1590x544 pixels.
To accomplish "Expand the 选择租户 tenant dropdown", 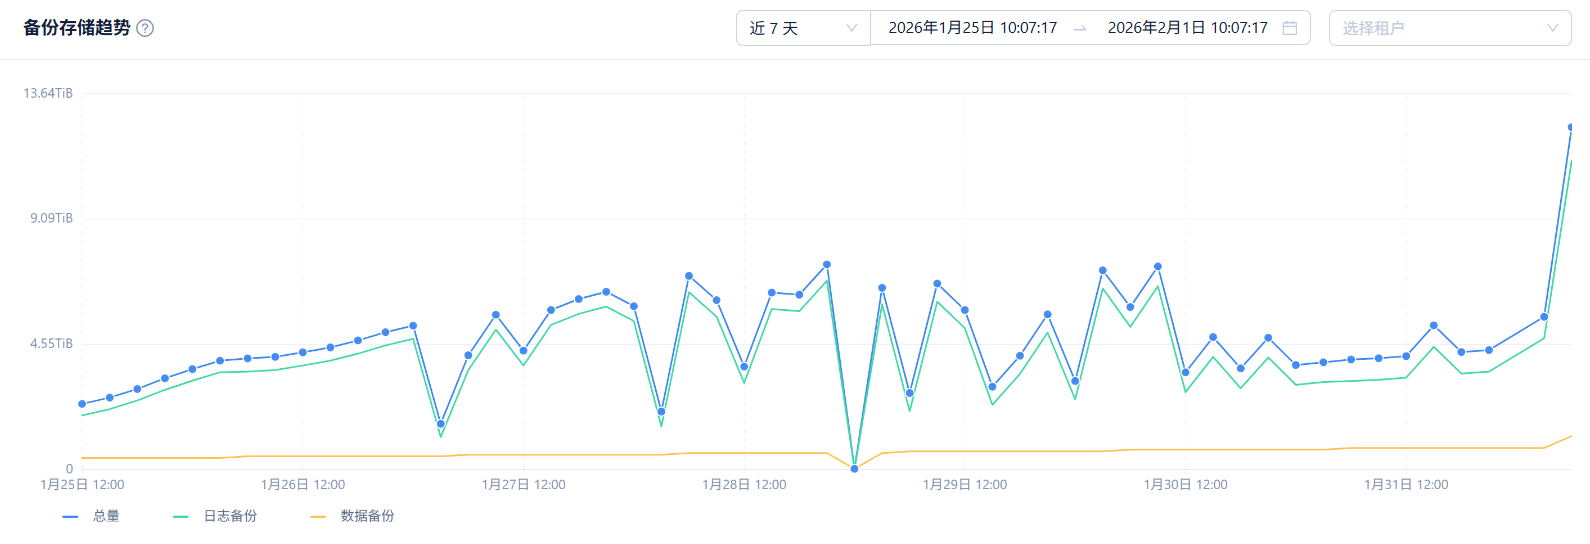I will pyautogui.click(x=1440, y=28).
